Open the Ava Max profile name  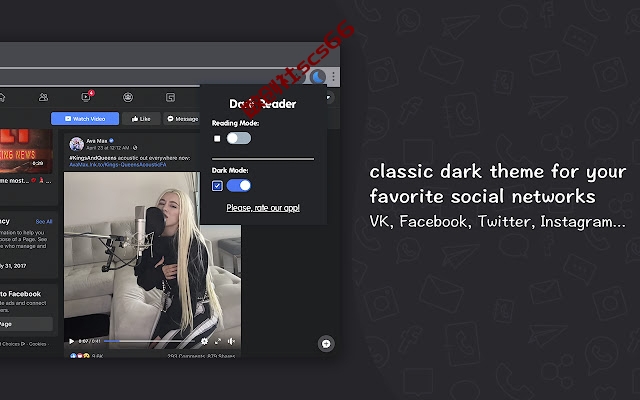(97, 141)
